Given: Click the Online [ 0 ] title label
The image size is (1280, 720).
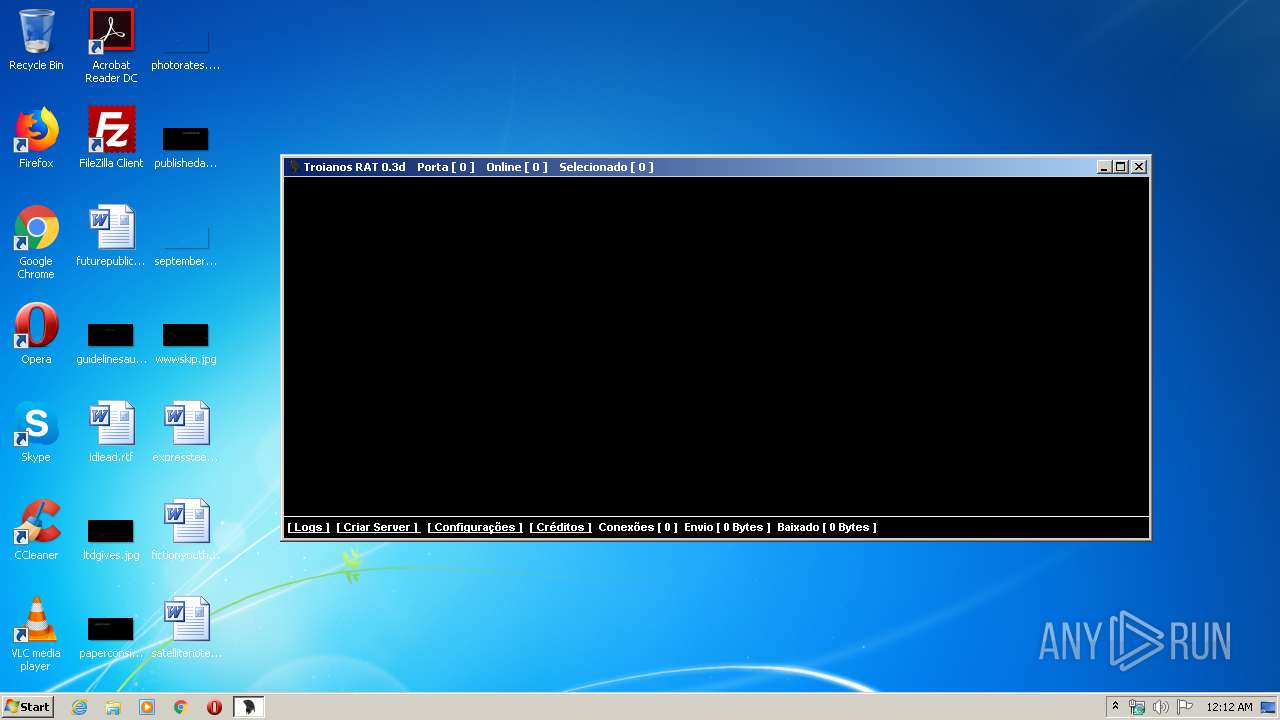Looking at the screenshot, I should point(517,167).
